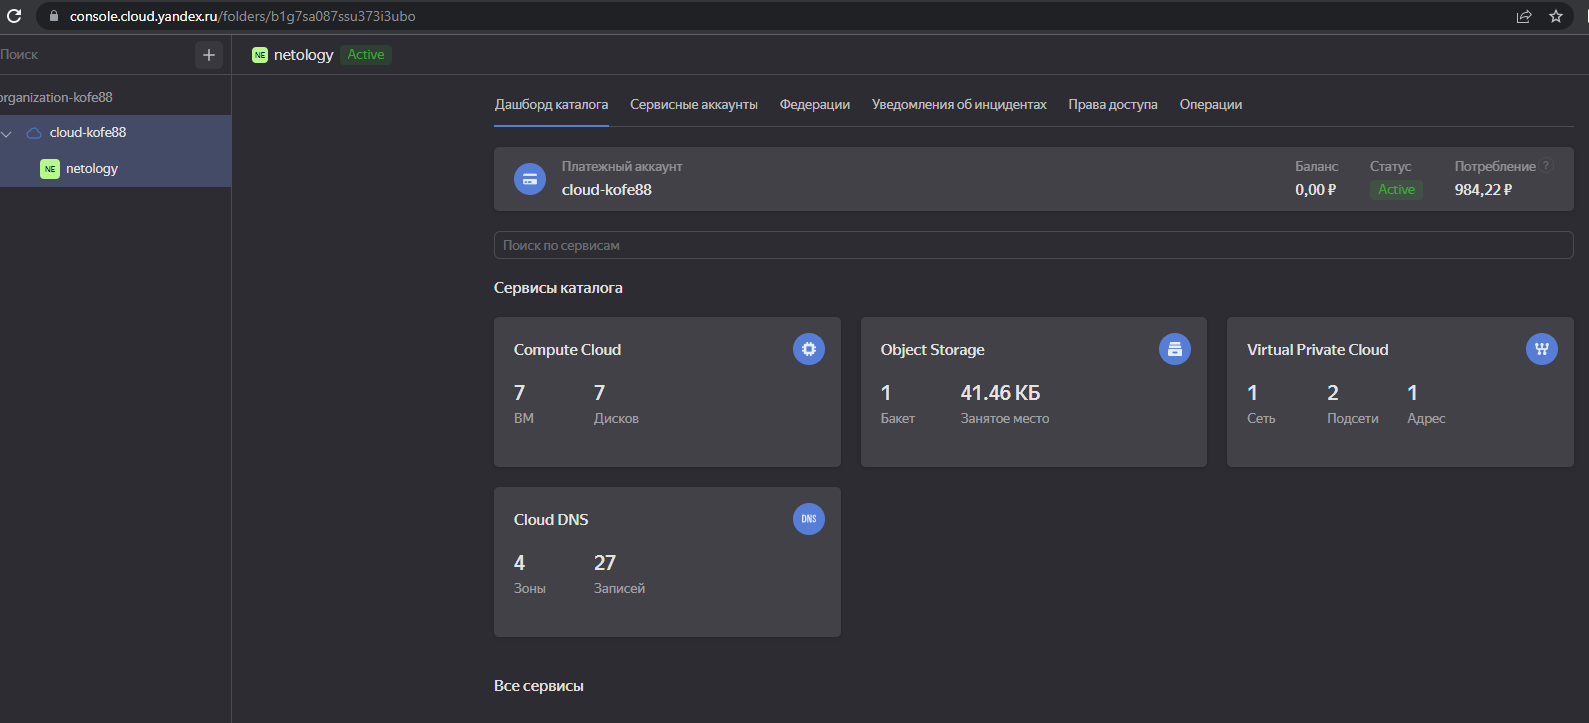Focus the sidebar Поиск search field
Viewport: 1589px width, 723px height.
coord(95,55)
